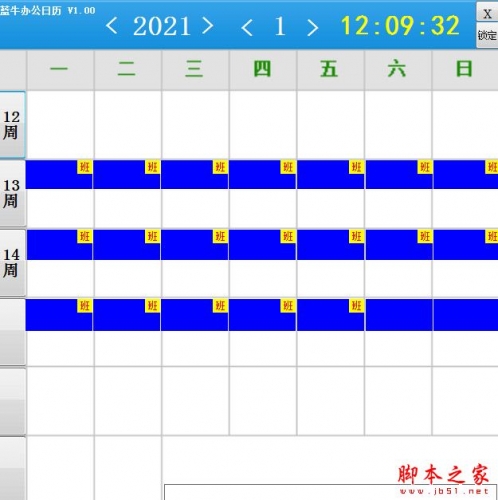Switch to the next month arrow

pos(312,27)
